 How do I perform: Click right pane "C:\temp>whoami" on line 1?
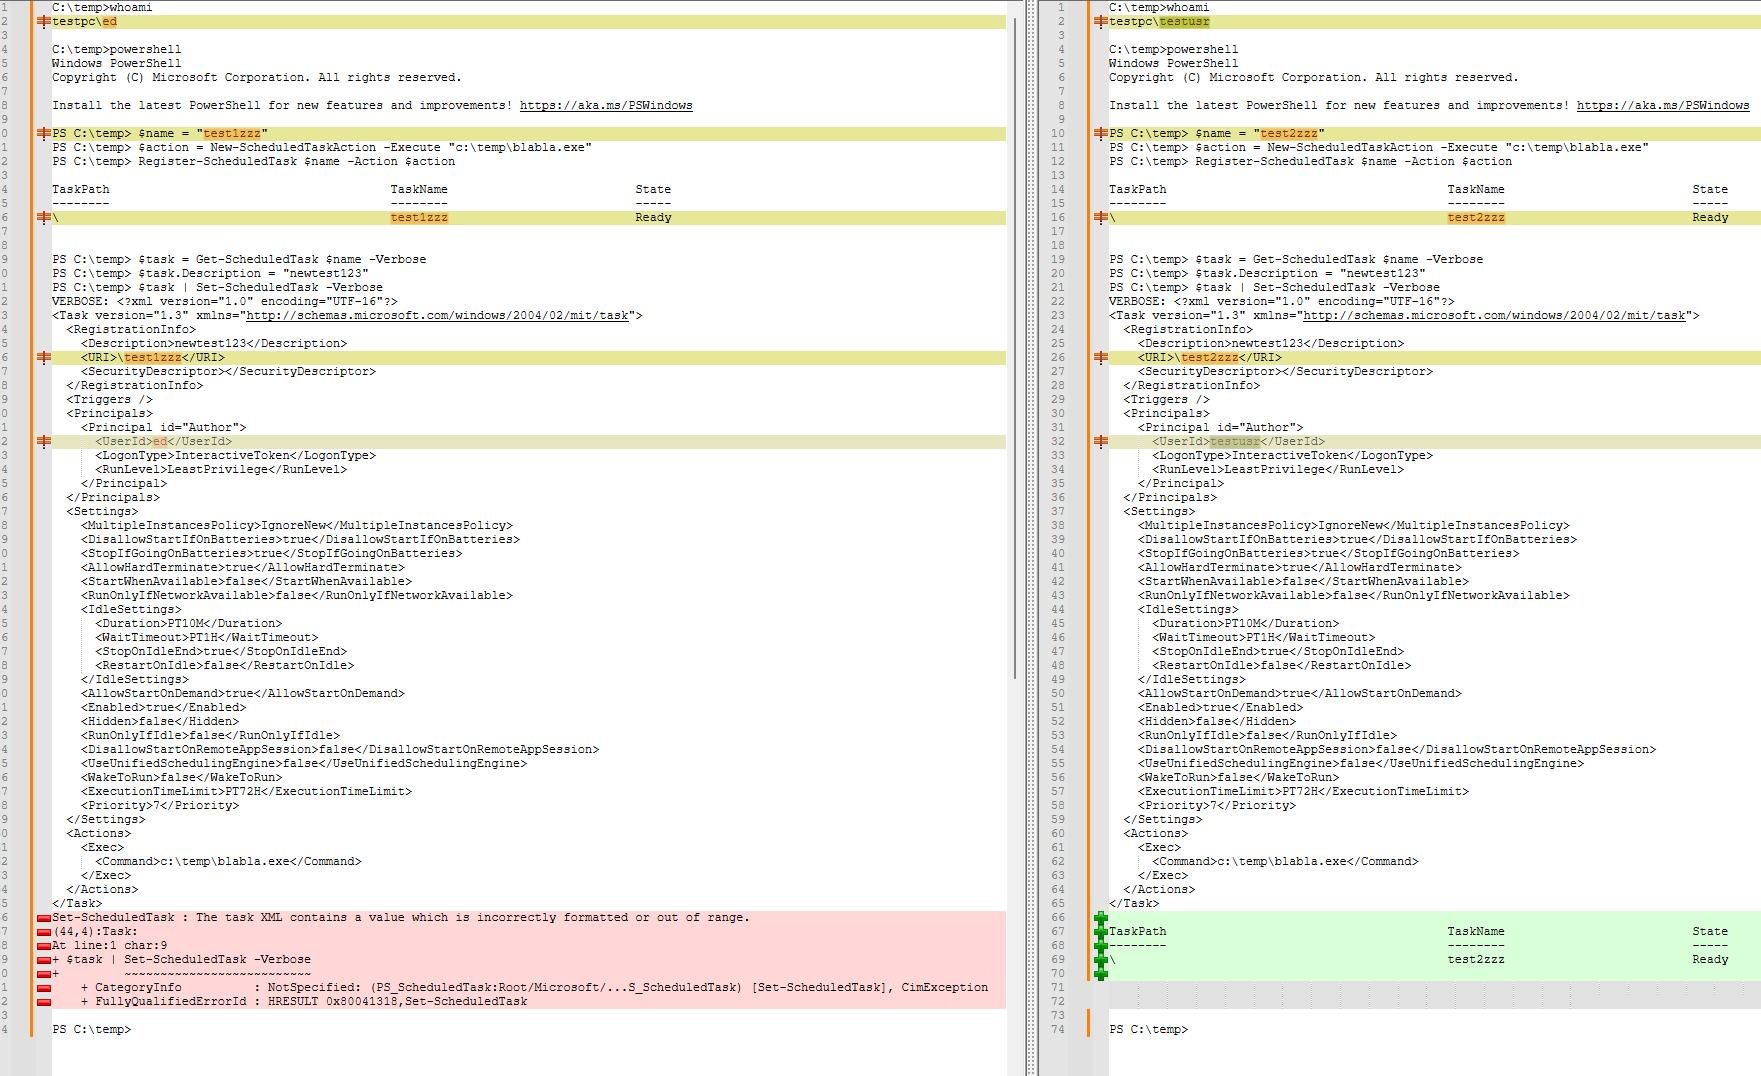(x=1159, y=7)
